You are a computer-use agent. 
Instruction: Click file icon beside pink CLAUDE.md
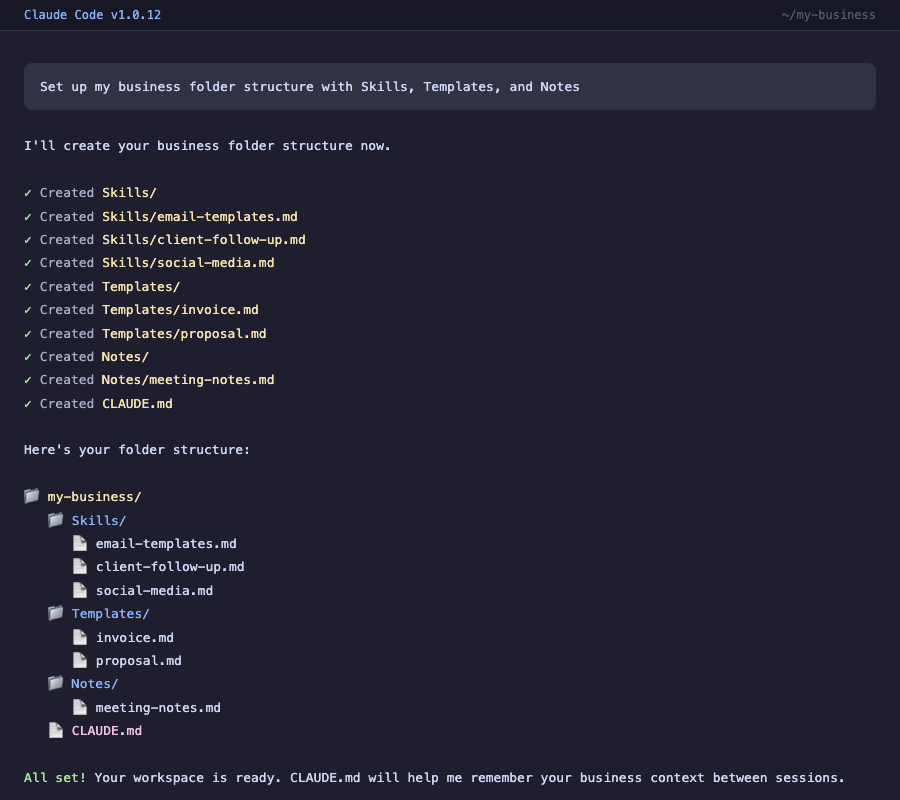click(x=56, y=730)
